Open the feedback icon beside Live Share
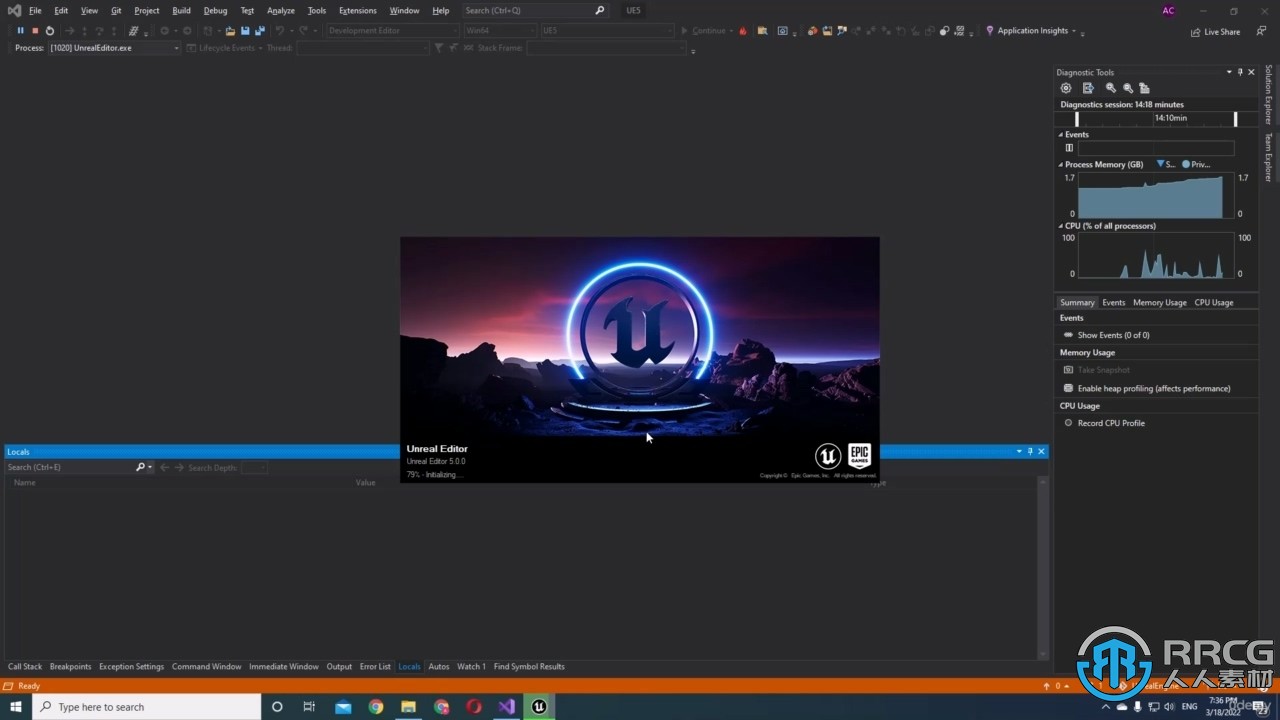Screen dimensions: 1280x720 click(x=1262, y=31)
